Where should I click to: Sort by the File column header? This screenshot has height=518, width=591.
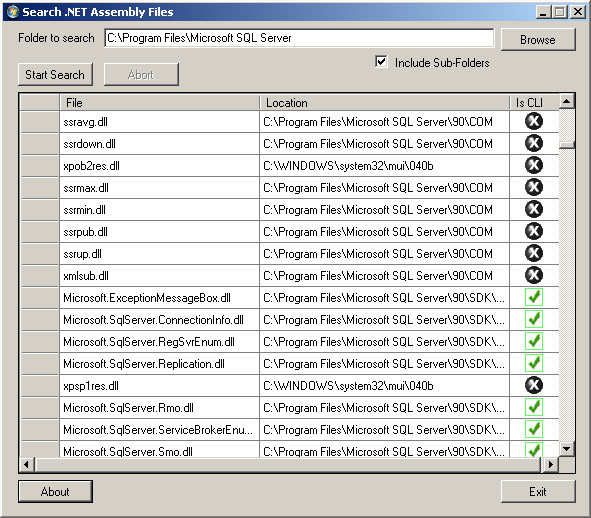pyautogui.click(x=159, y=103)
